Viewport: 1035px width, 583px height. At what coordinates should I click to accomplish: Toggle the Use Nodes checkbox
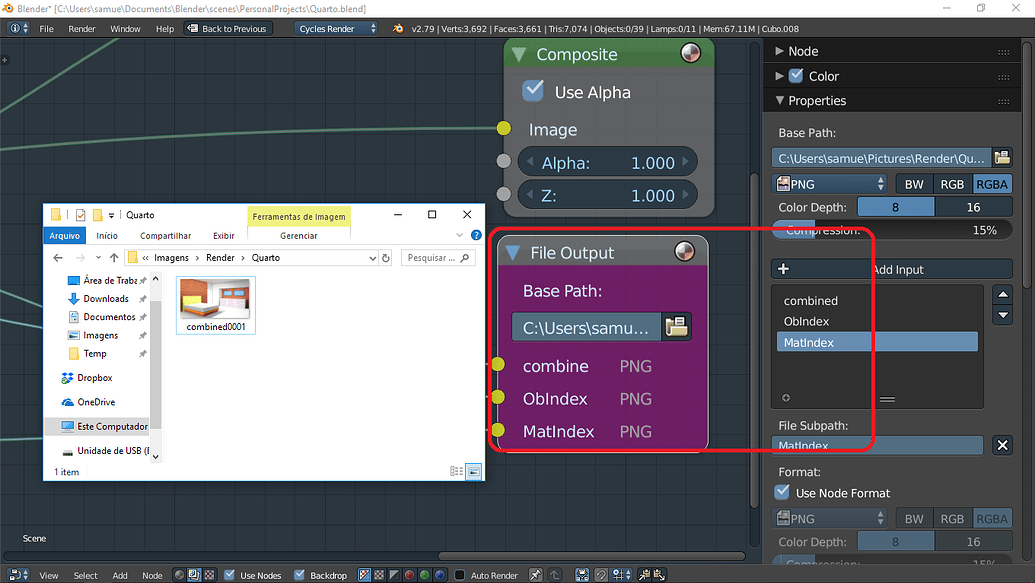(x=229, y=574)
